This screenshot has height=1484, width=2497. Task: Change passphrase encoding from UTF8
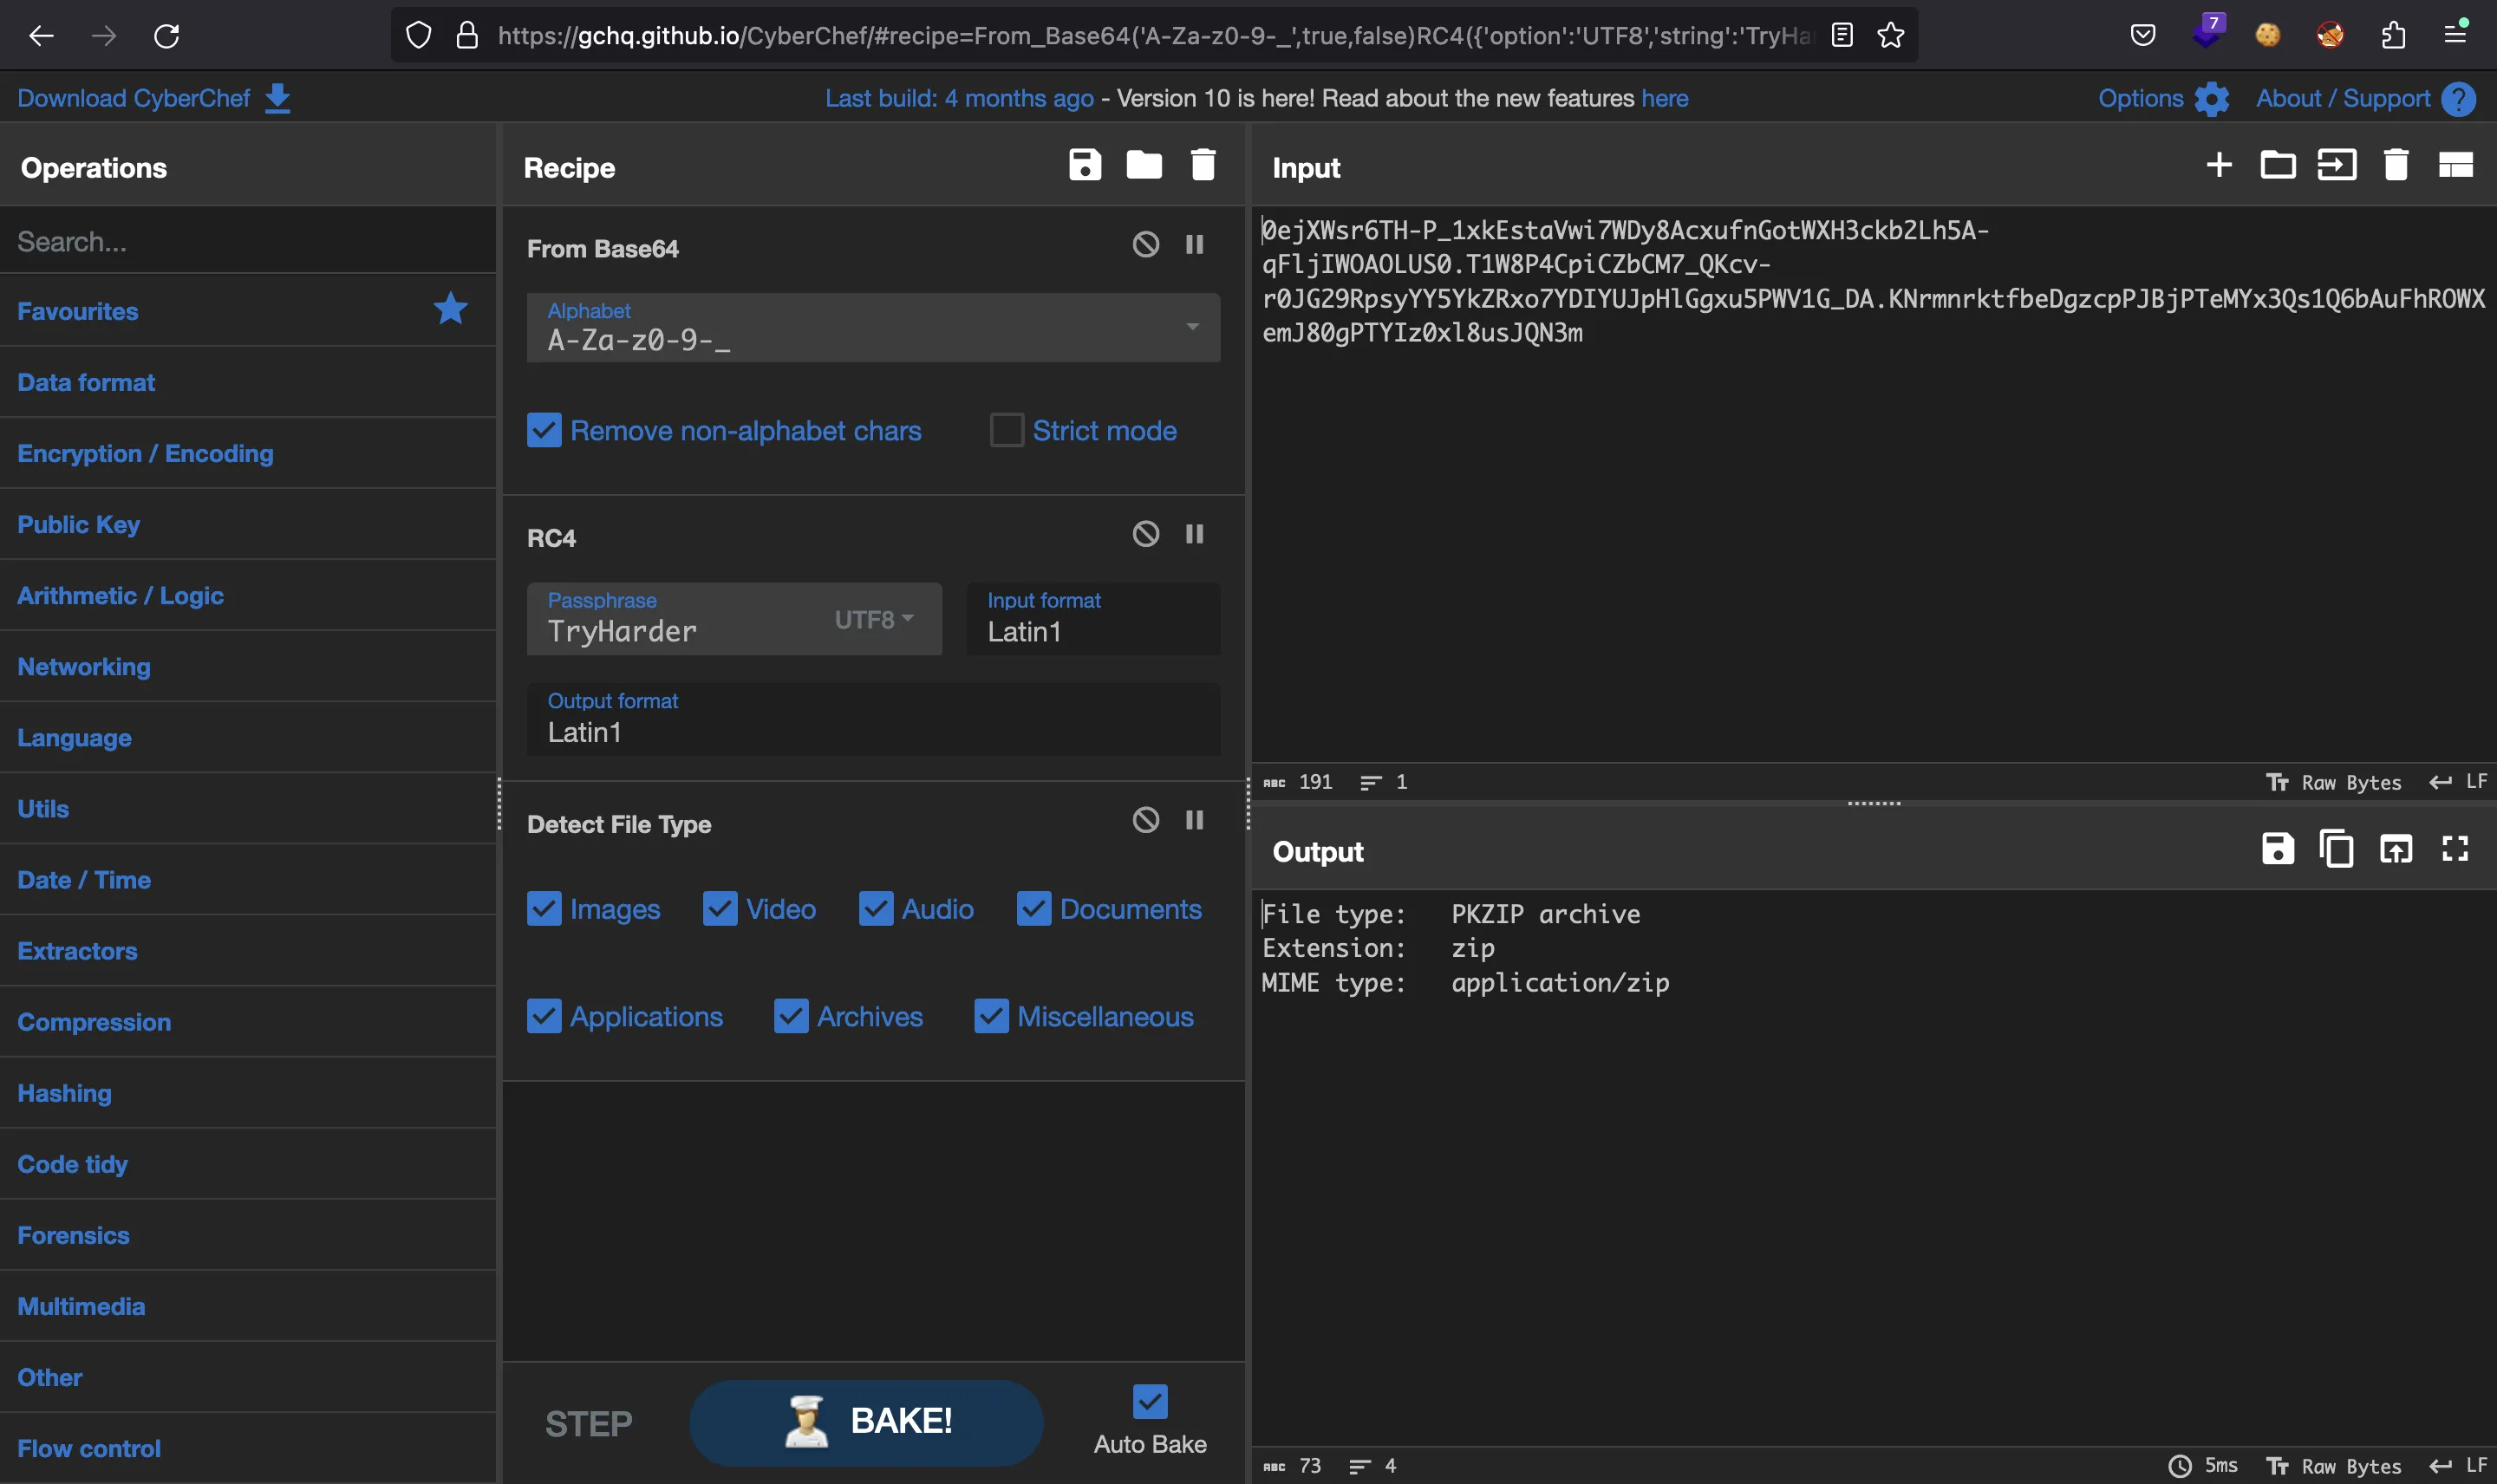point(874,620)
